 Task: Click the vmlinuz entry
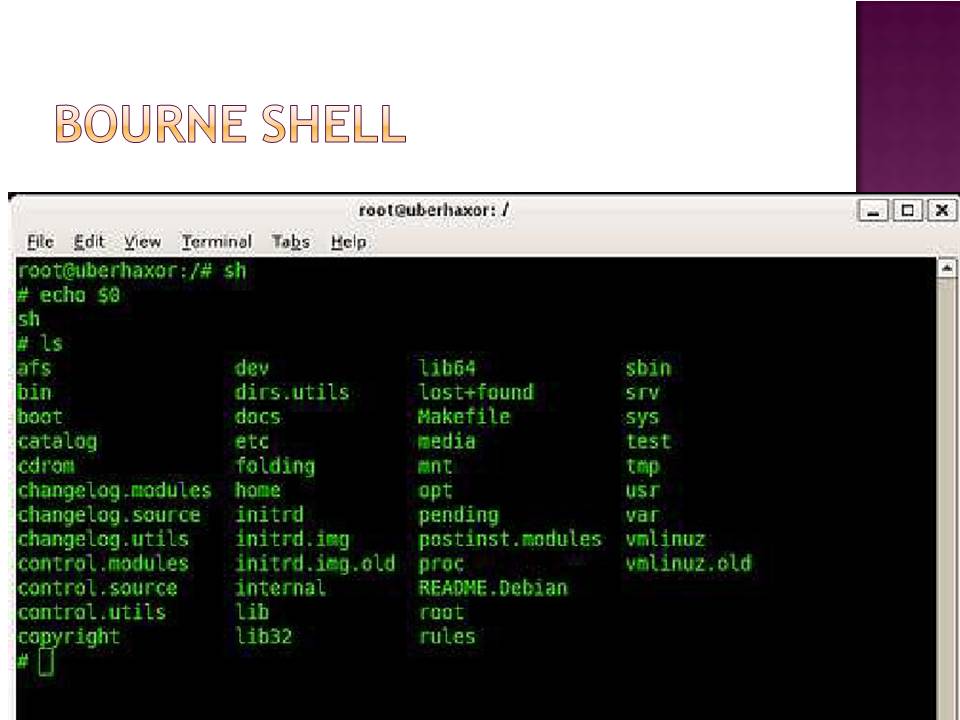coord(665,539)
